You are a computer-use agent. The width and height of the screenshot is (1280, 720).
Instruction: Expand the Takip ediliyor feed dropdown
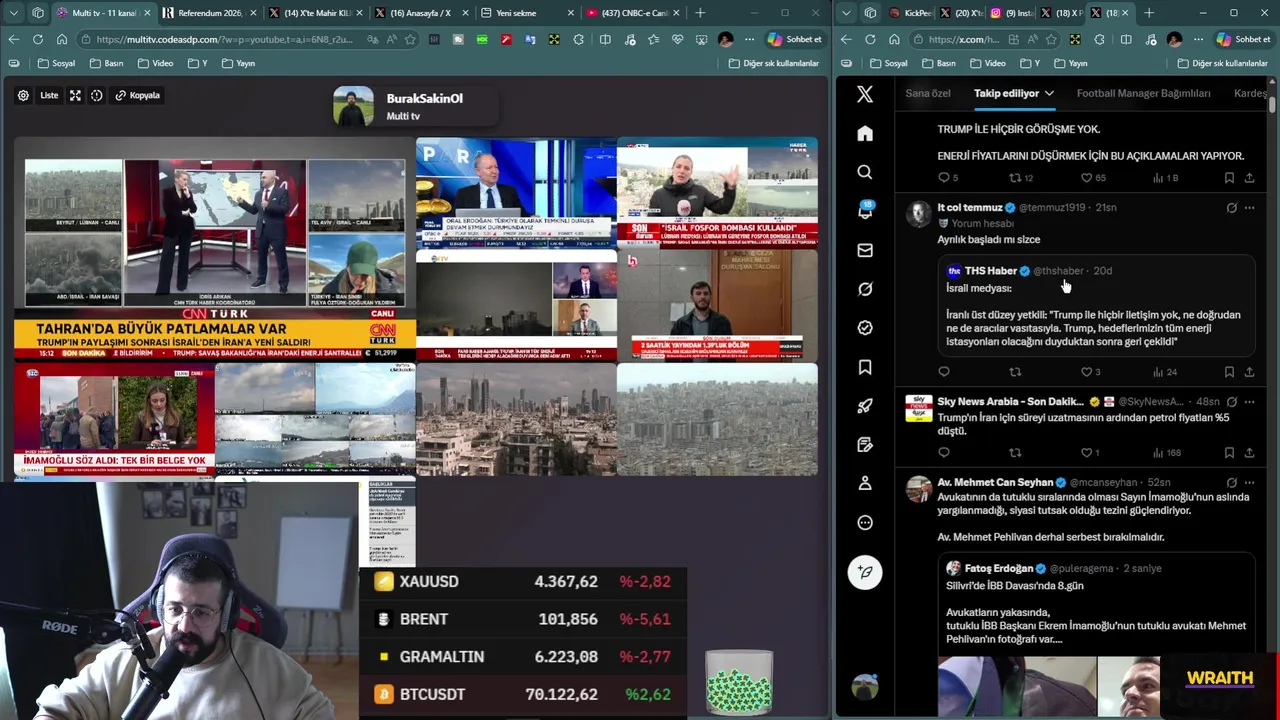click(1049, 93)
